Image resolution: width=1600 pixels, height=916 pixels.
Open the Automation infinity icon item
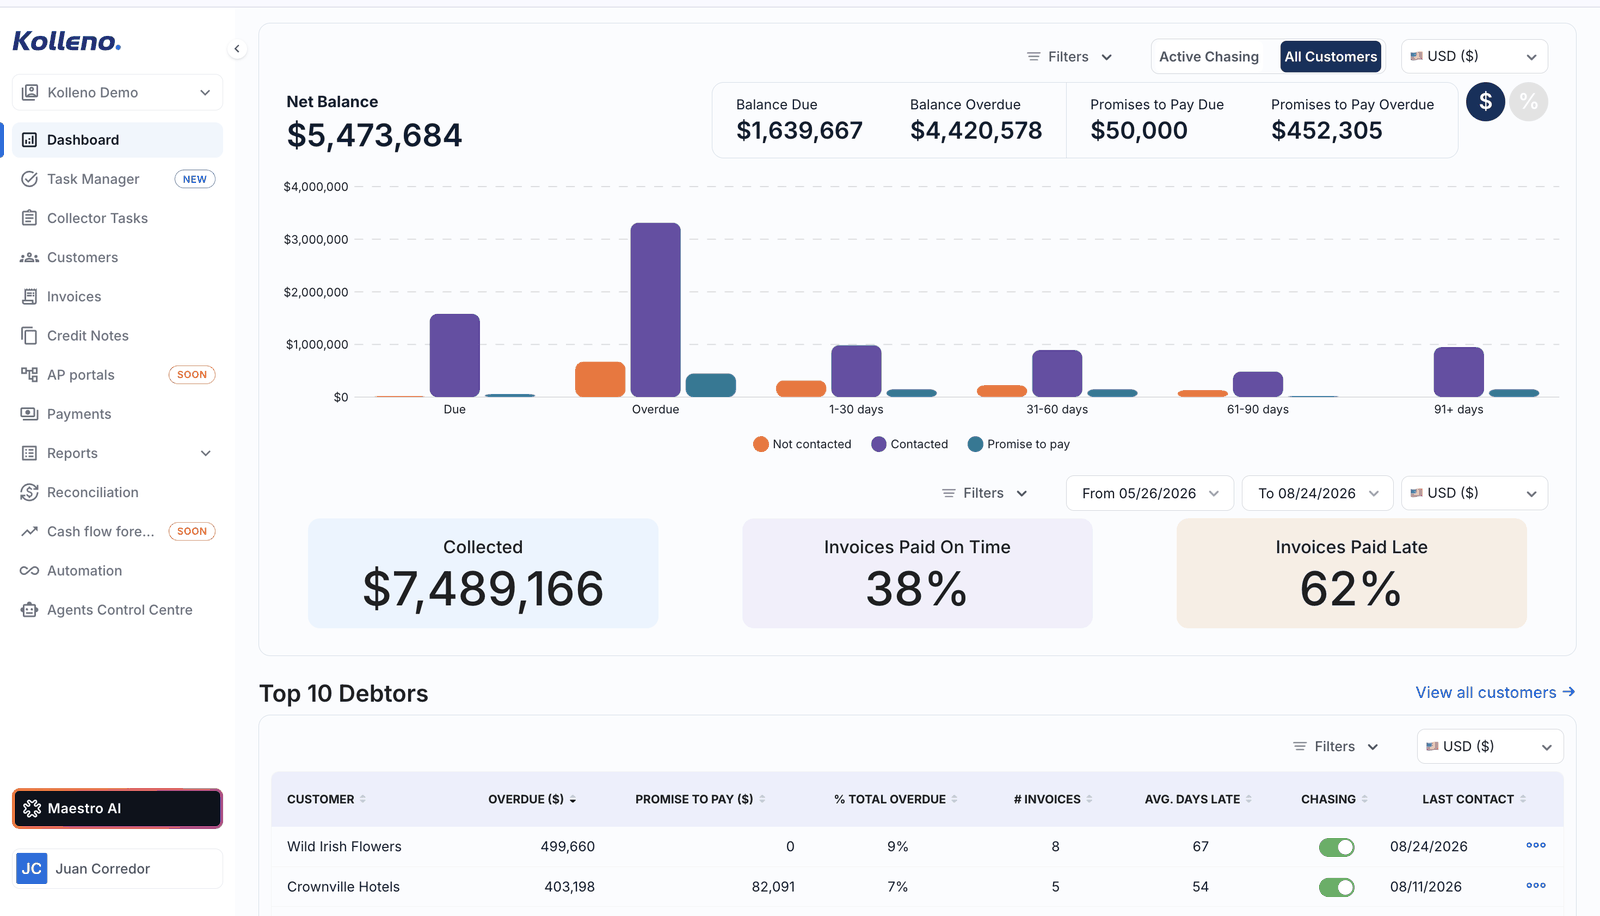(x=29, y=571)
